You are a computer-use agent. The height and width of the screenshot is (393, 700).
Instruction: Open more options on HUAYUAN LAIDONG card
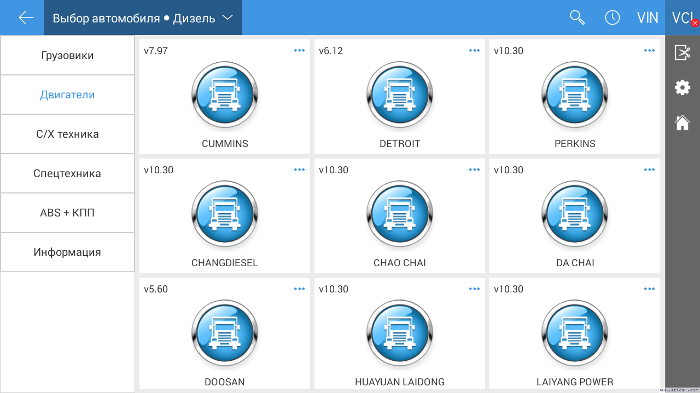474,289
